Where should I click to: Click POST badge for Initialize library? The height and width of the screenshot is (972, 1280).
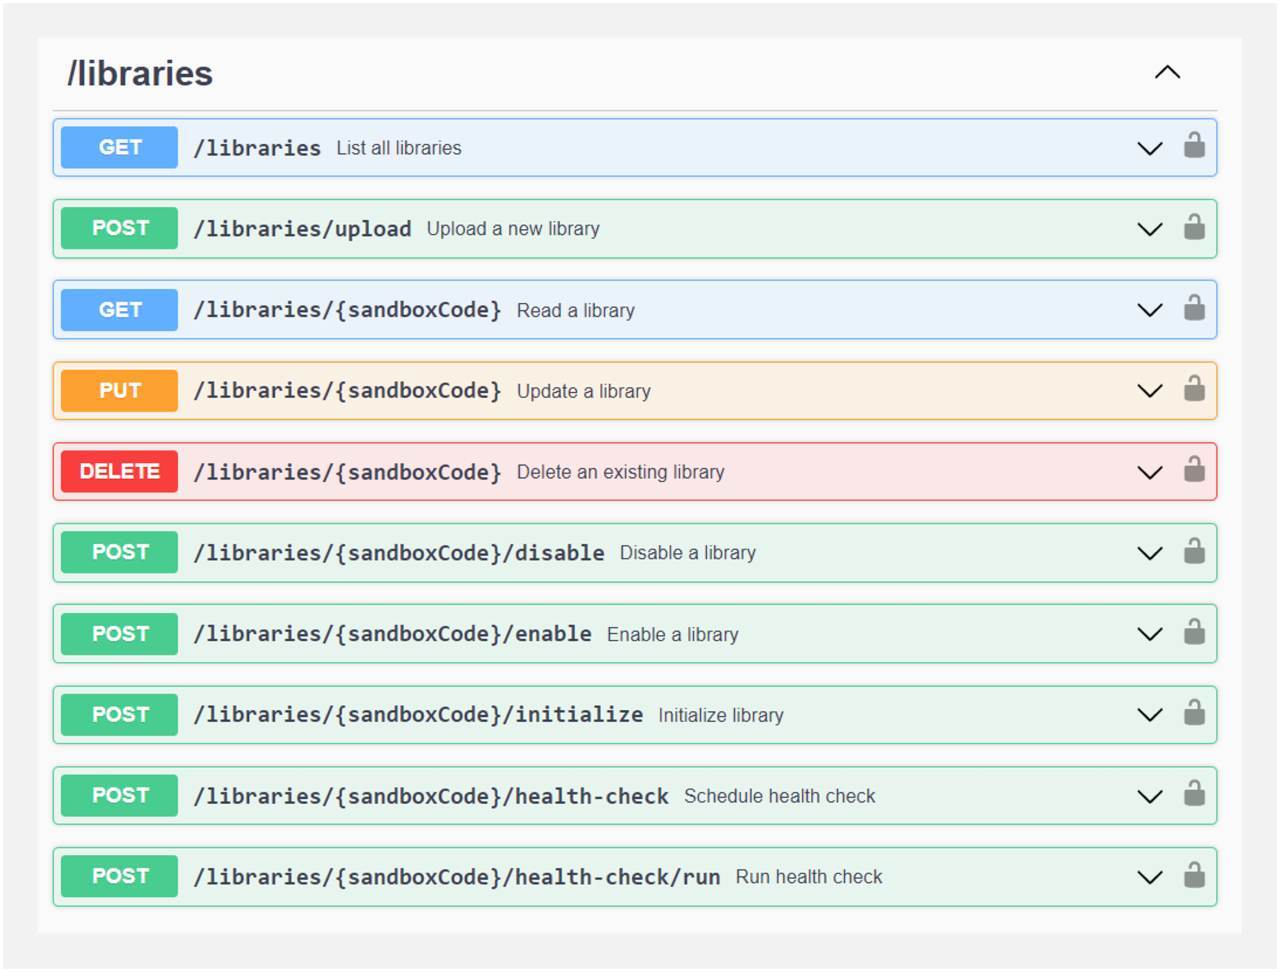point(119,715)
